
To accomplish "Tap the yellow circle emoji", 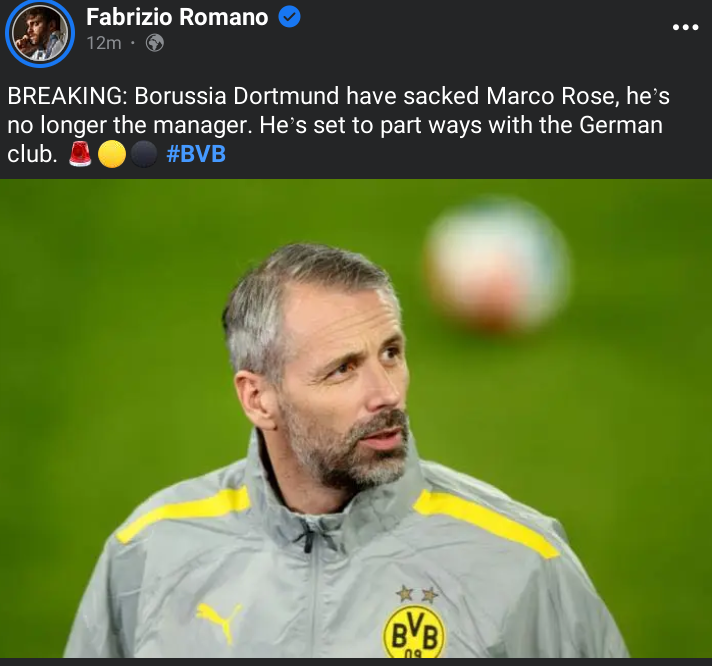I will pos(111,154).
